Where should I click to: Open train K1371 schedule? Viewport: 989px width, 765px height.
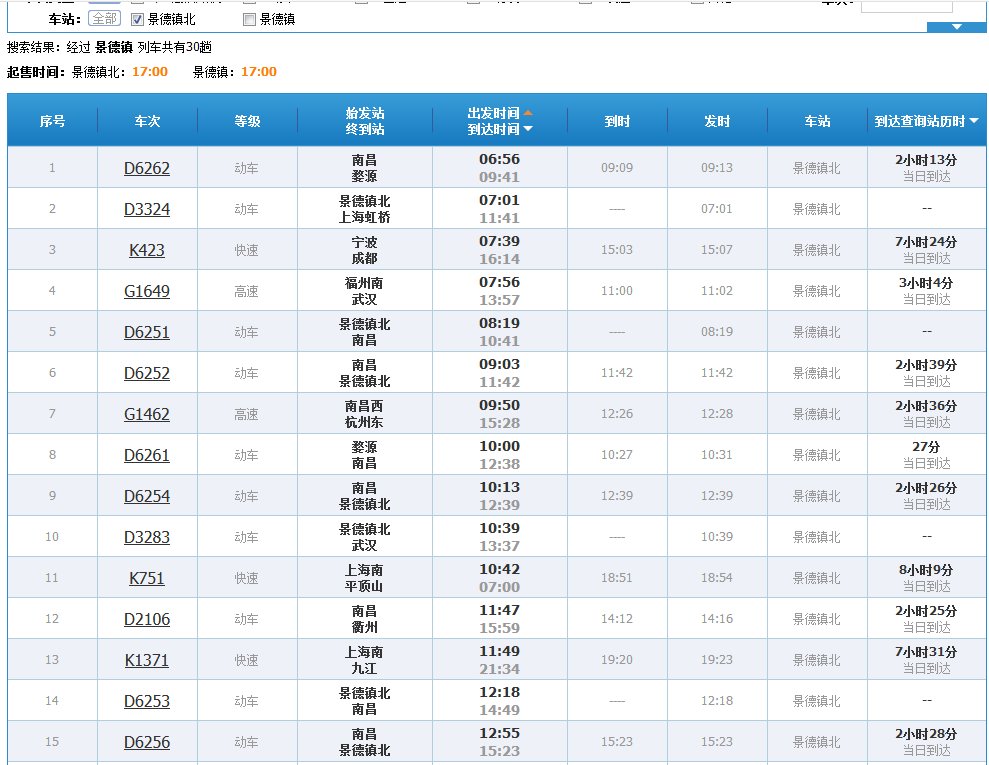(x=147, y=660)
